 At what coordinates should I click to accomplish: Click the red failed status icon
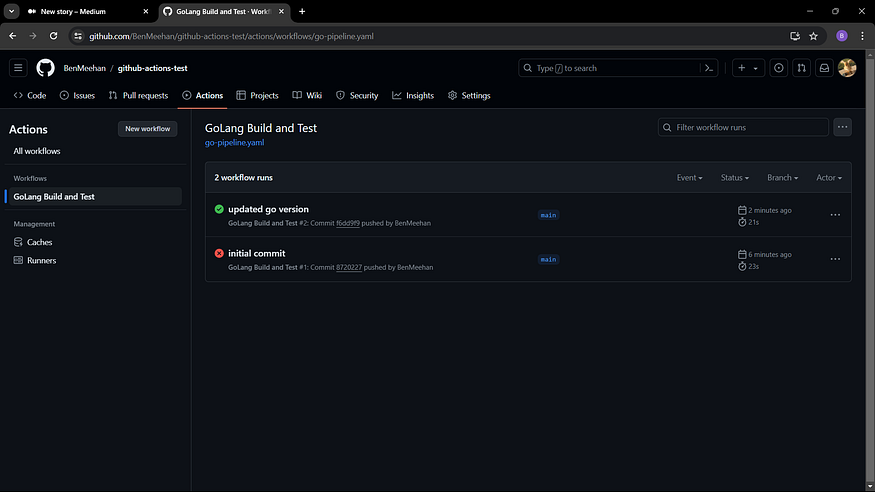[219, 253]
